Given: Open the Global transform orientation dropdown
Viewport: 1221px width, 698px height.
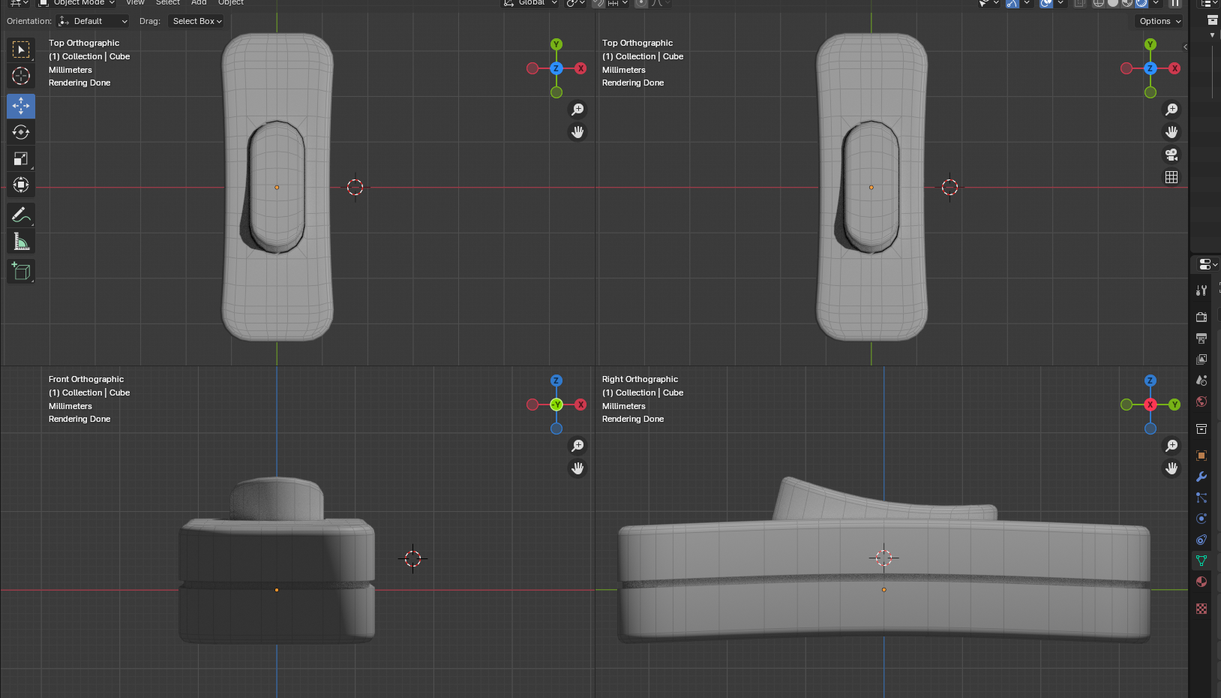Looking at the screenshot, I should [530, 3].
